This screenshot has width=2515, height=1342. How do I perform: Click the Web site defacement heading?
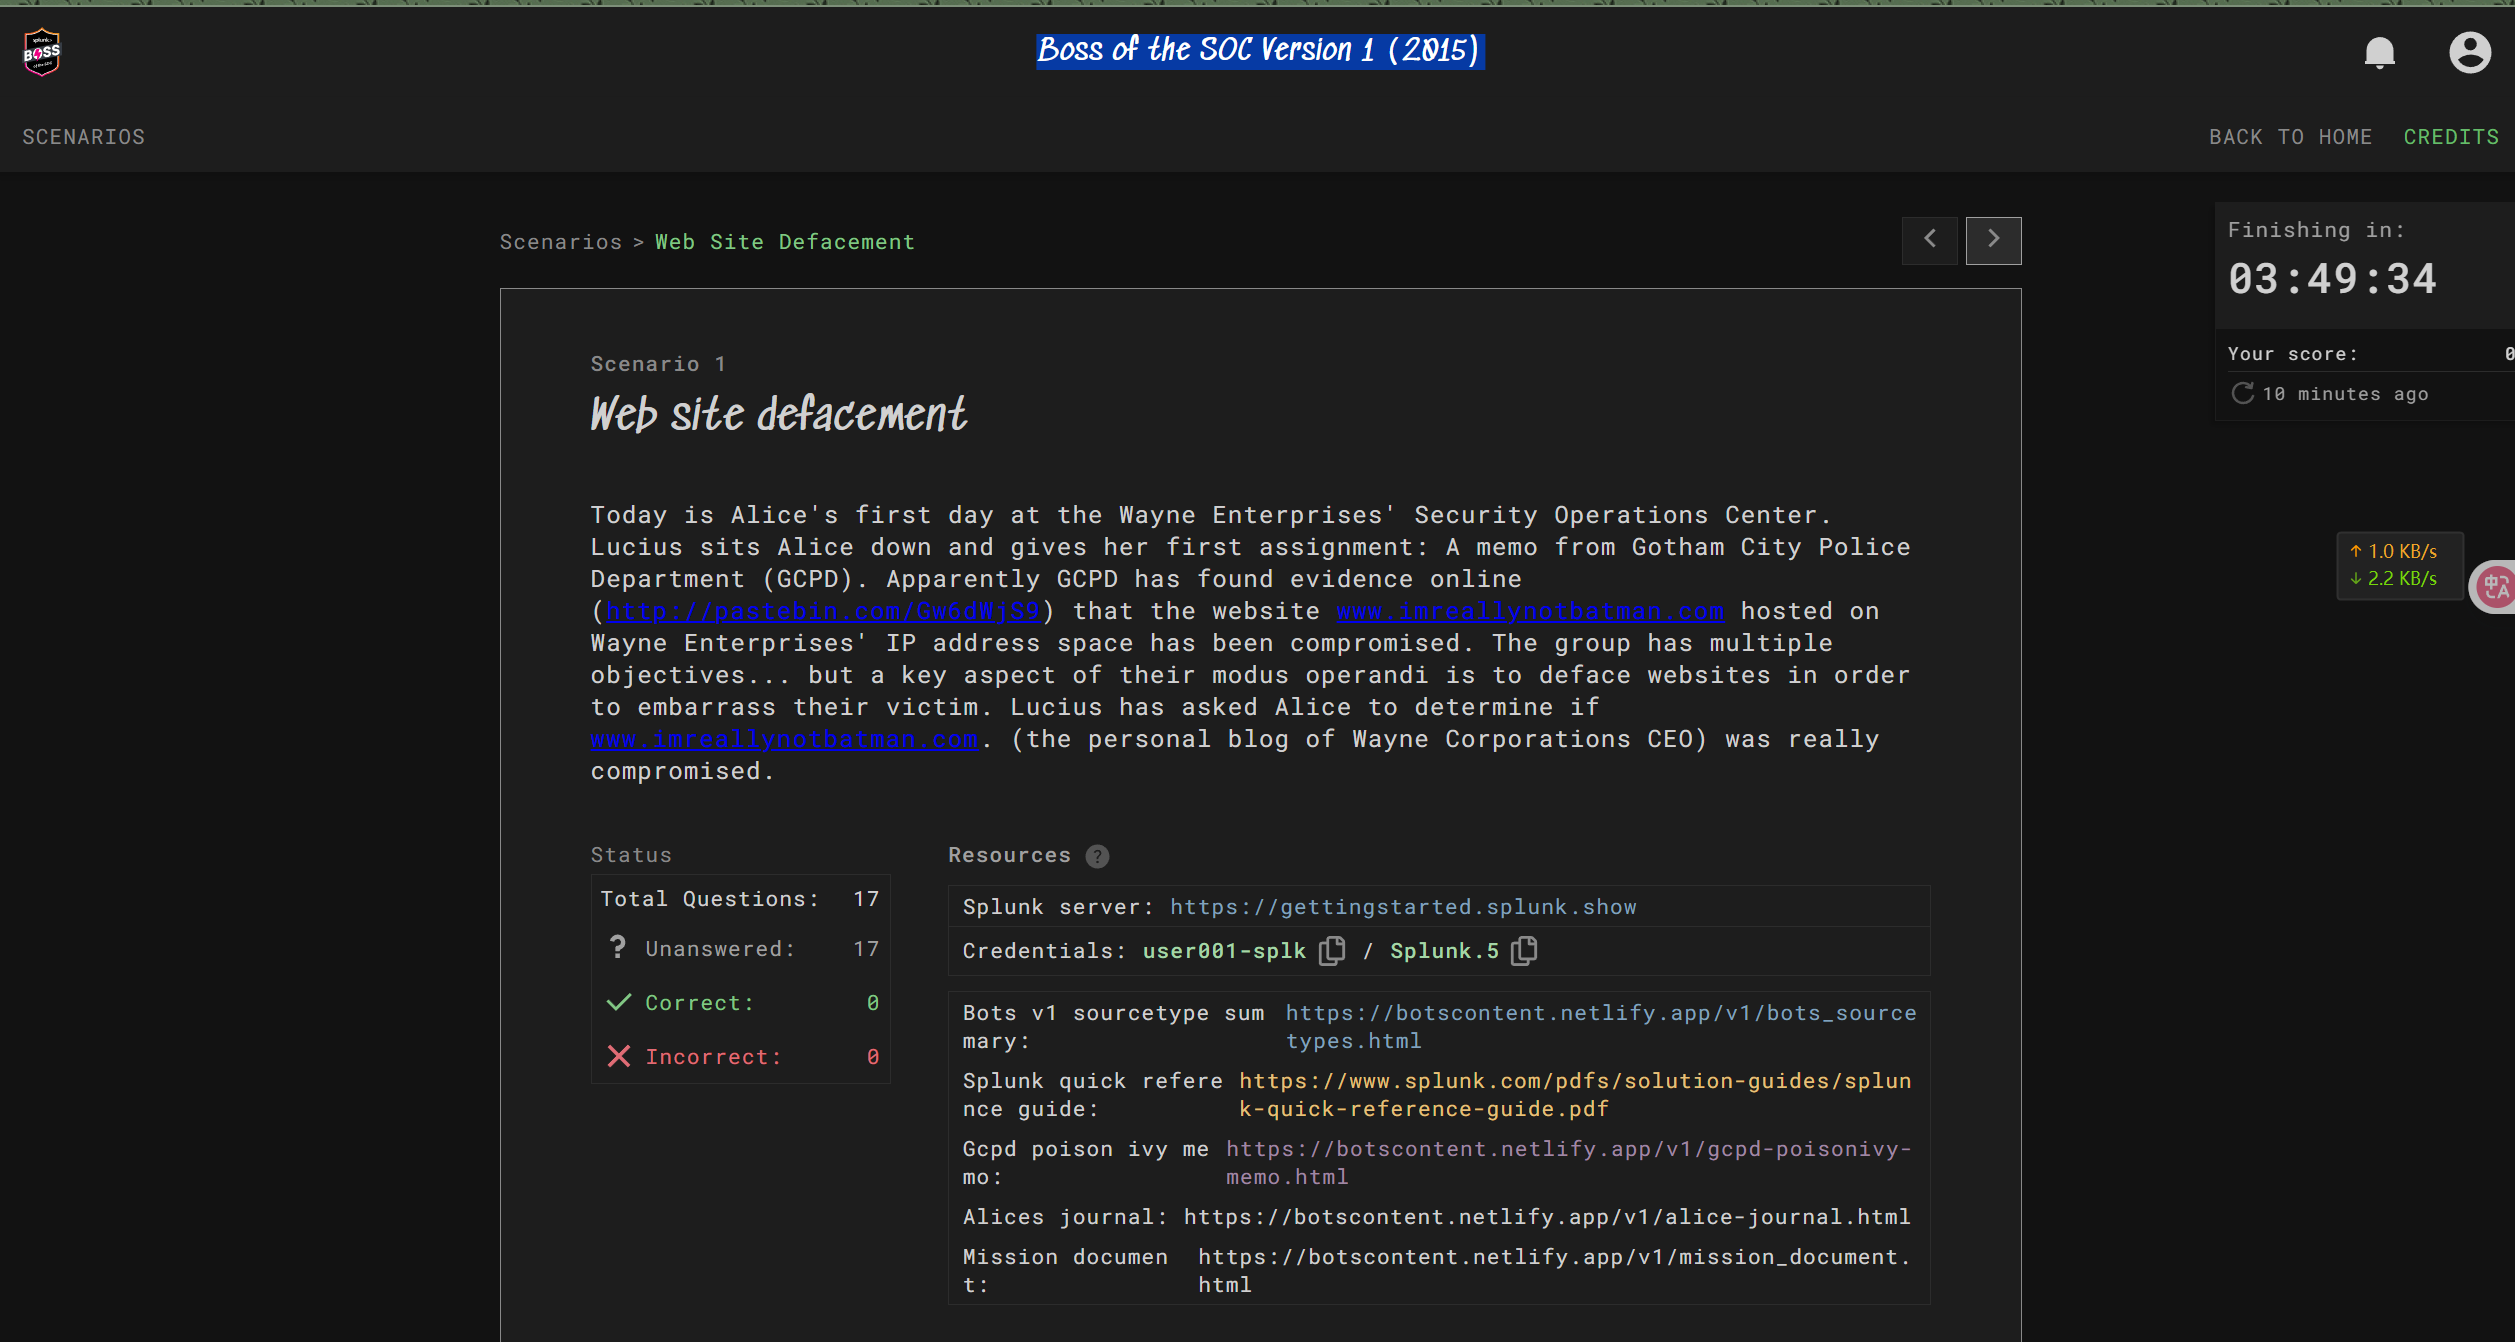point(778,414)
